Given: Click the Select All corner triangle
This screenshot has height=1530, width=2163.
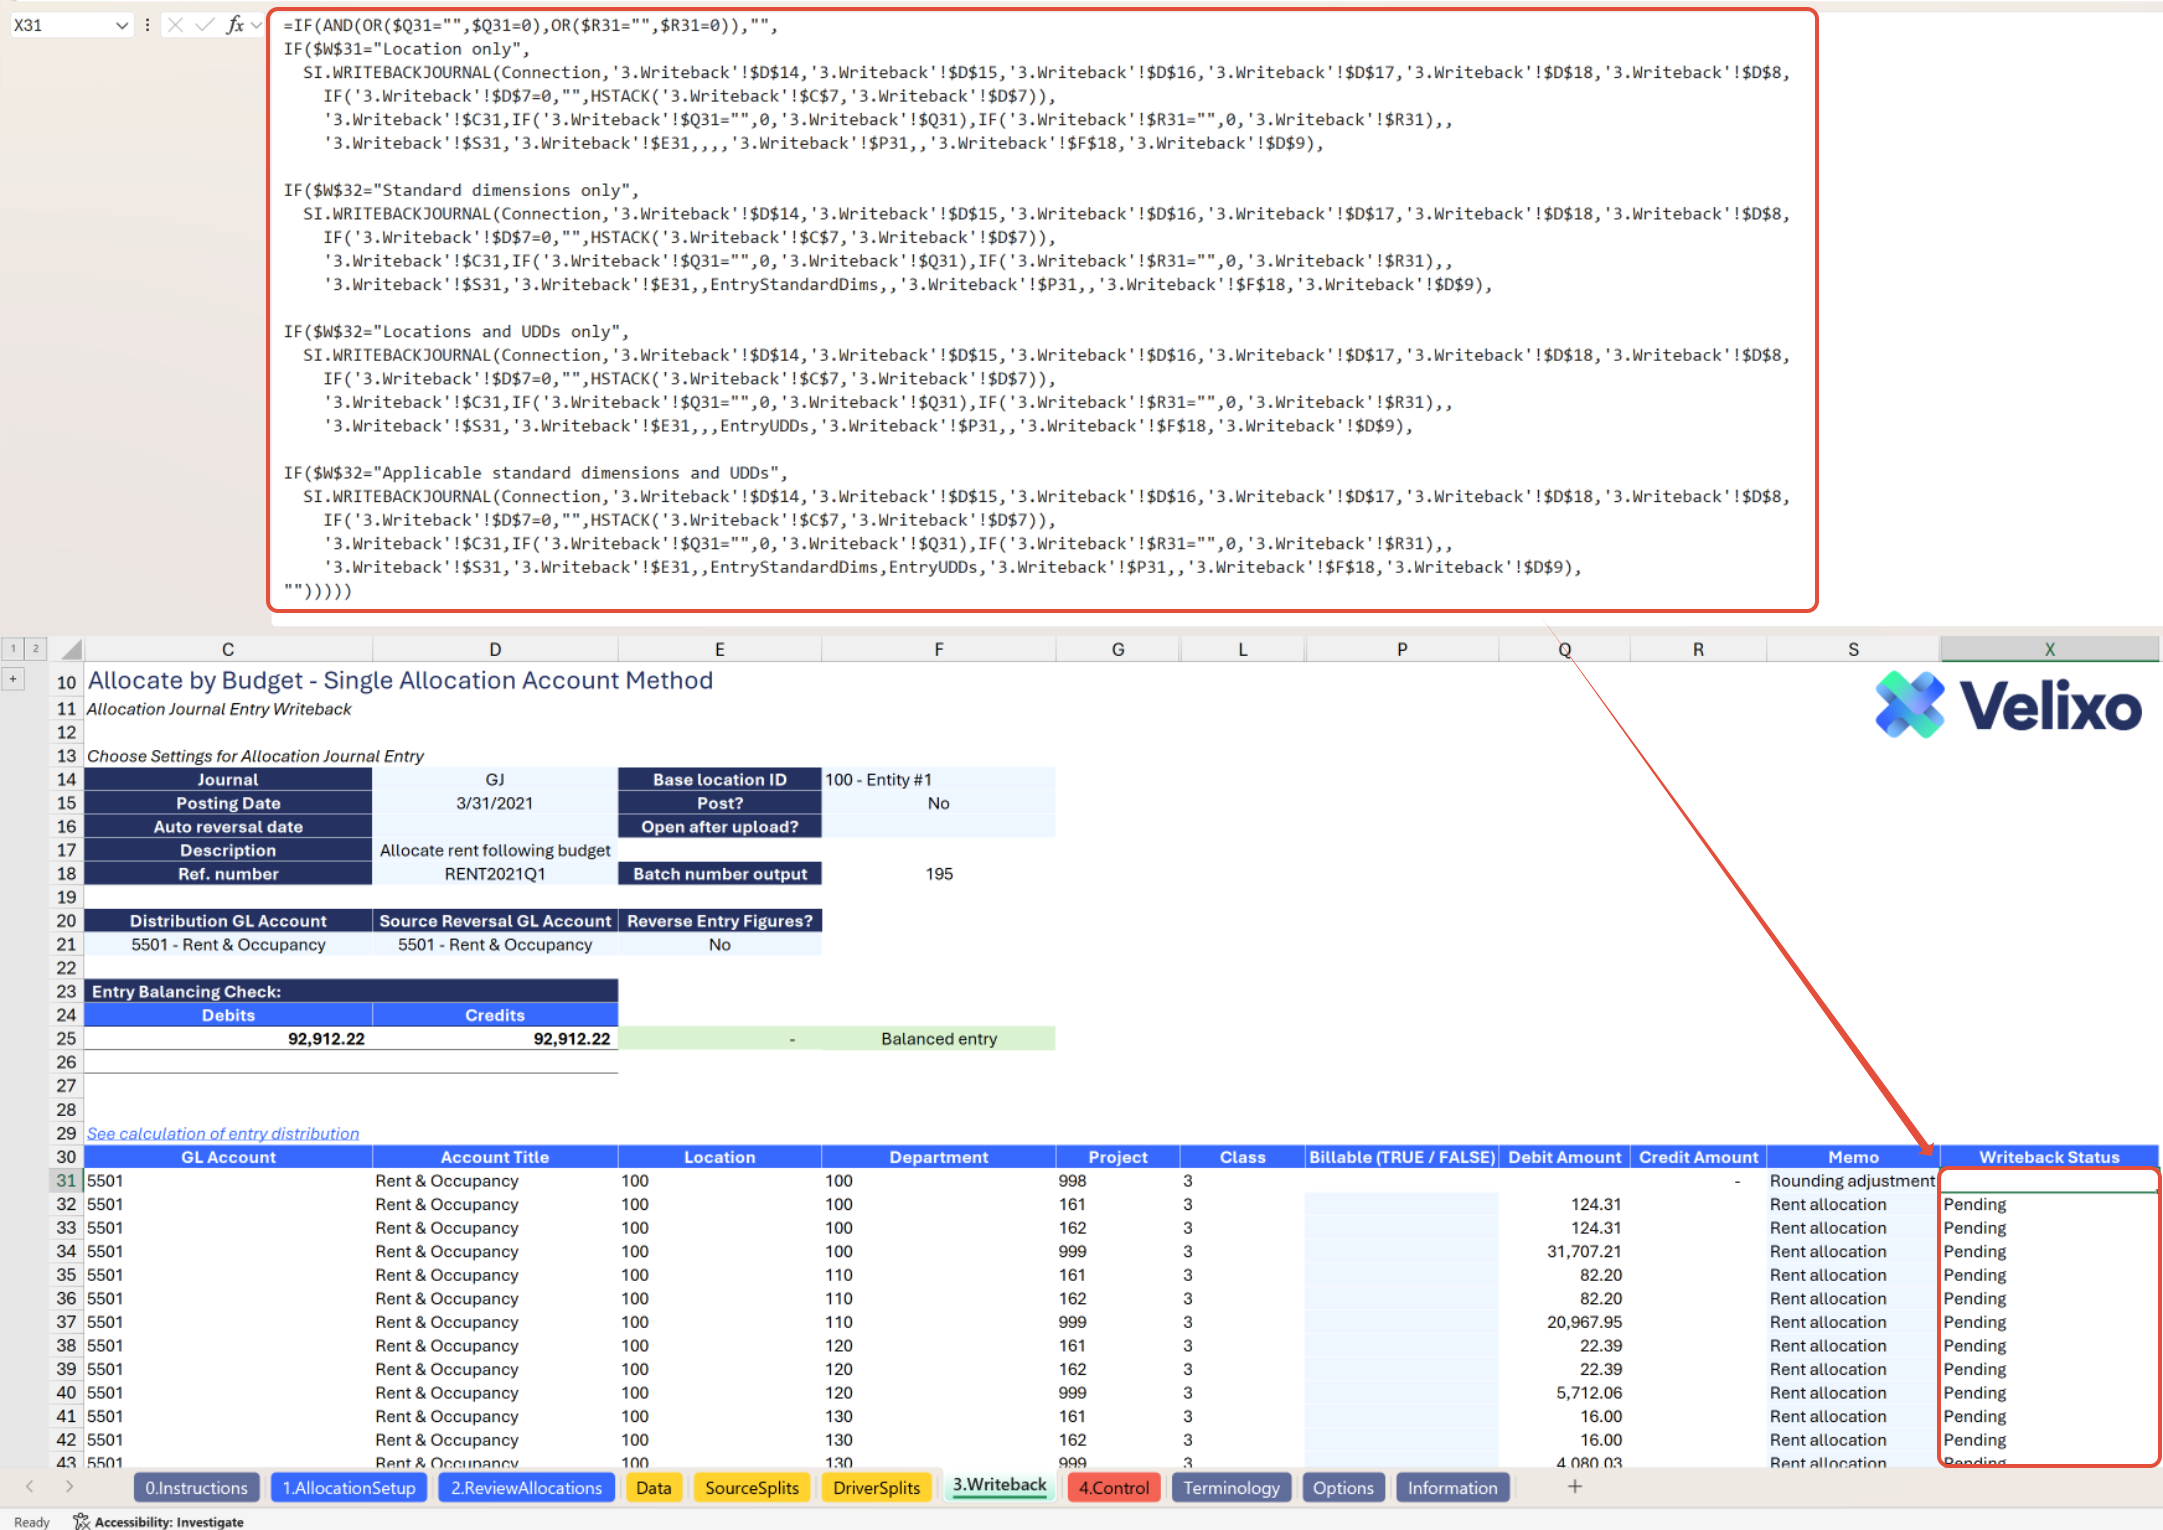Looking at the screenshot, I should coord(70,650).
